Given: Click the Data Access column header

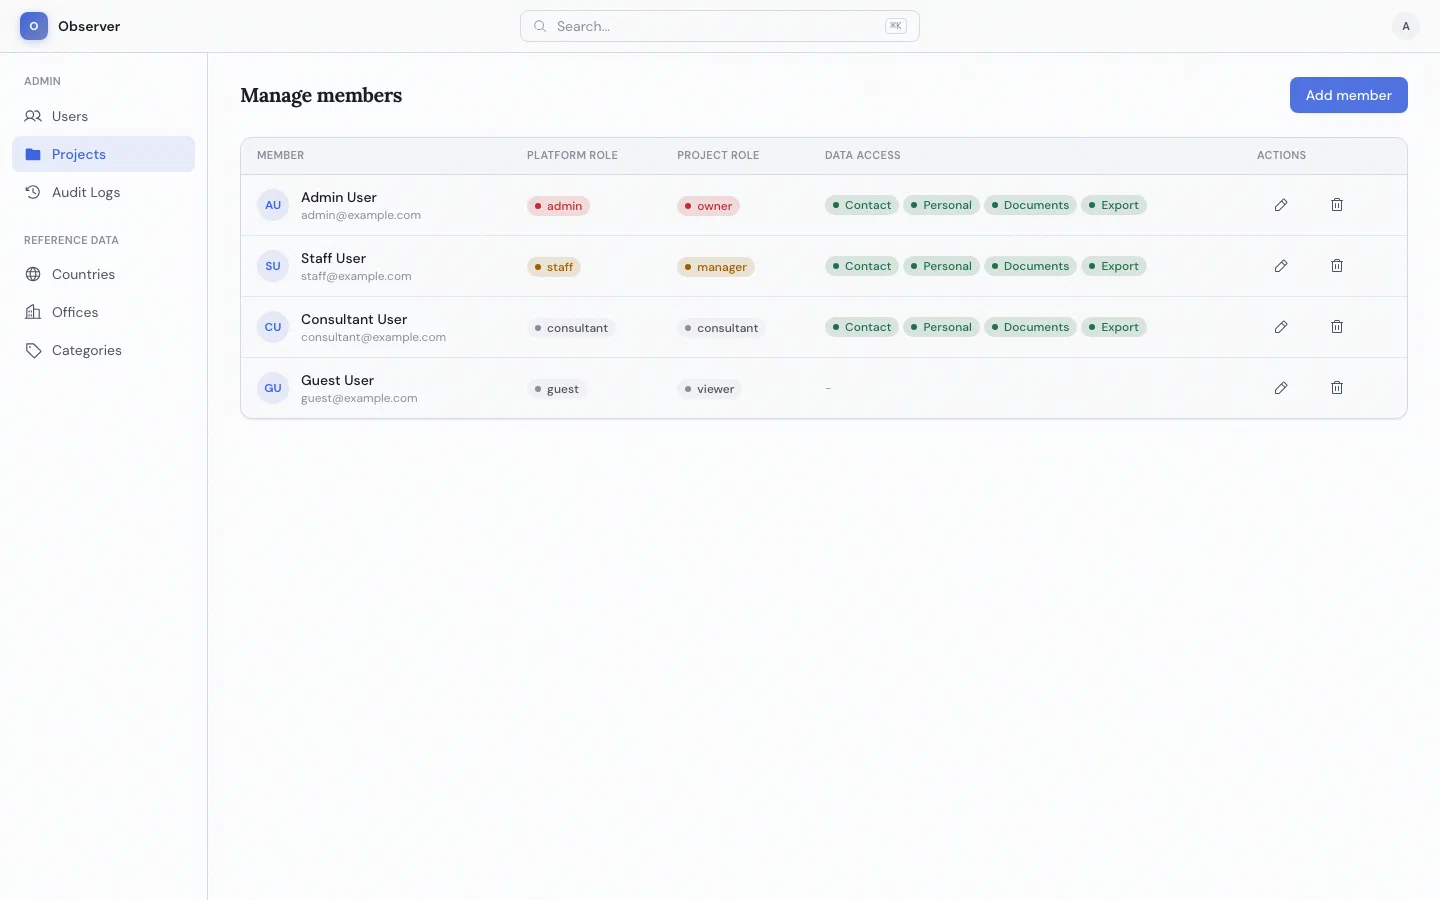Looking at the screenshot, I should 862,155.
